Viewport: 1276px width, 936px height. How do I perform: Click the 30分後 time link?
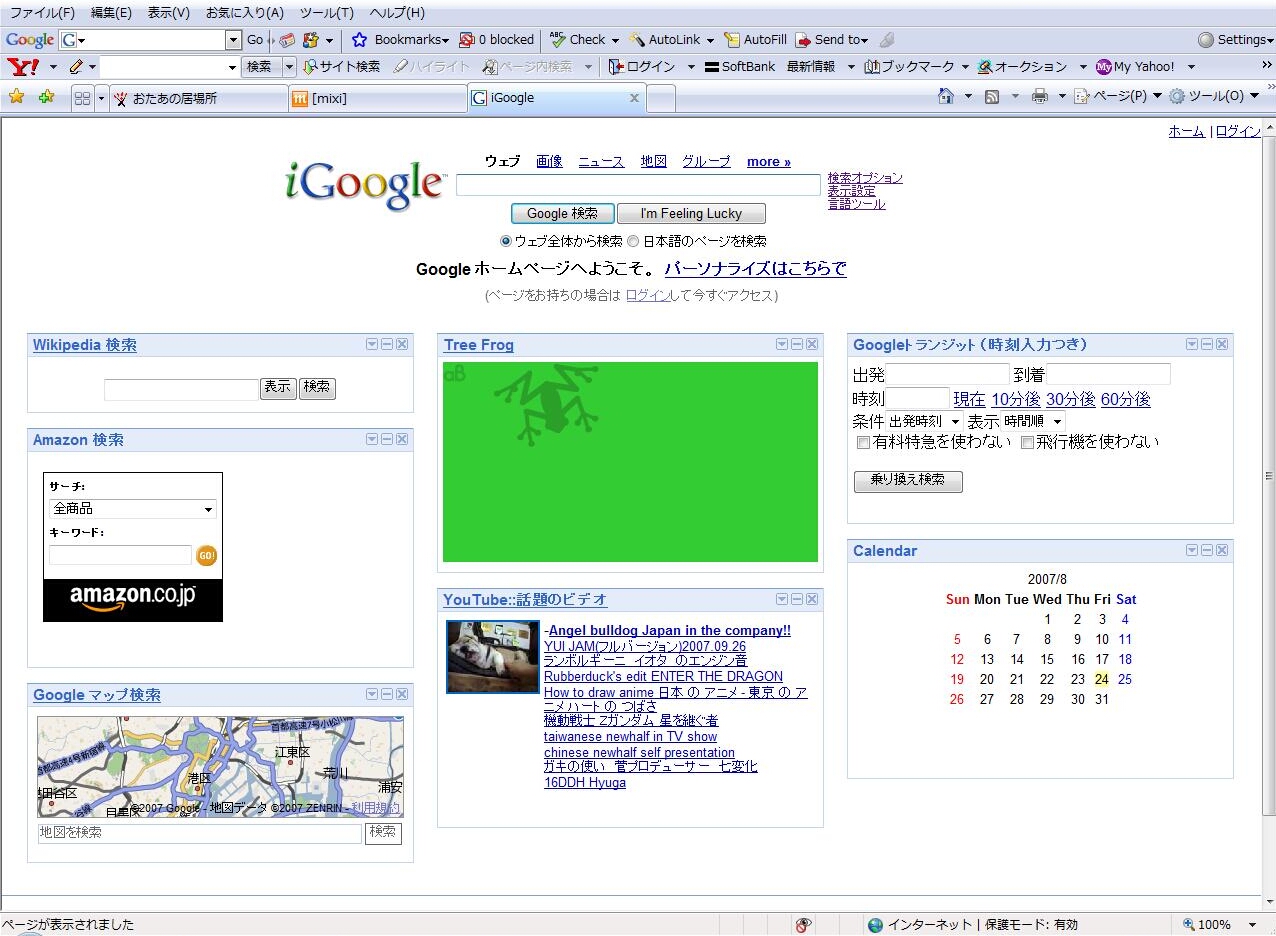(1070, 399)
